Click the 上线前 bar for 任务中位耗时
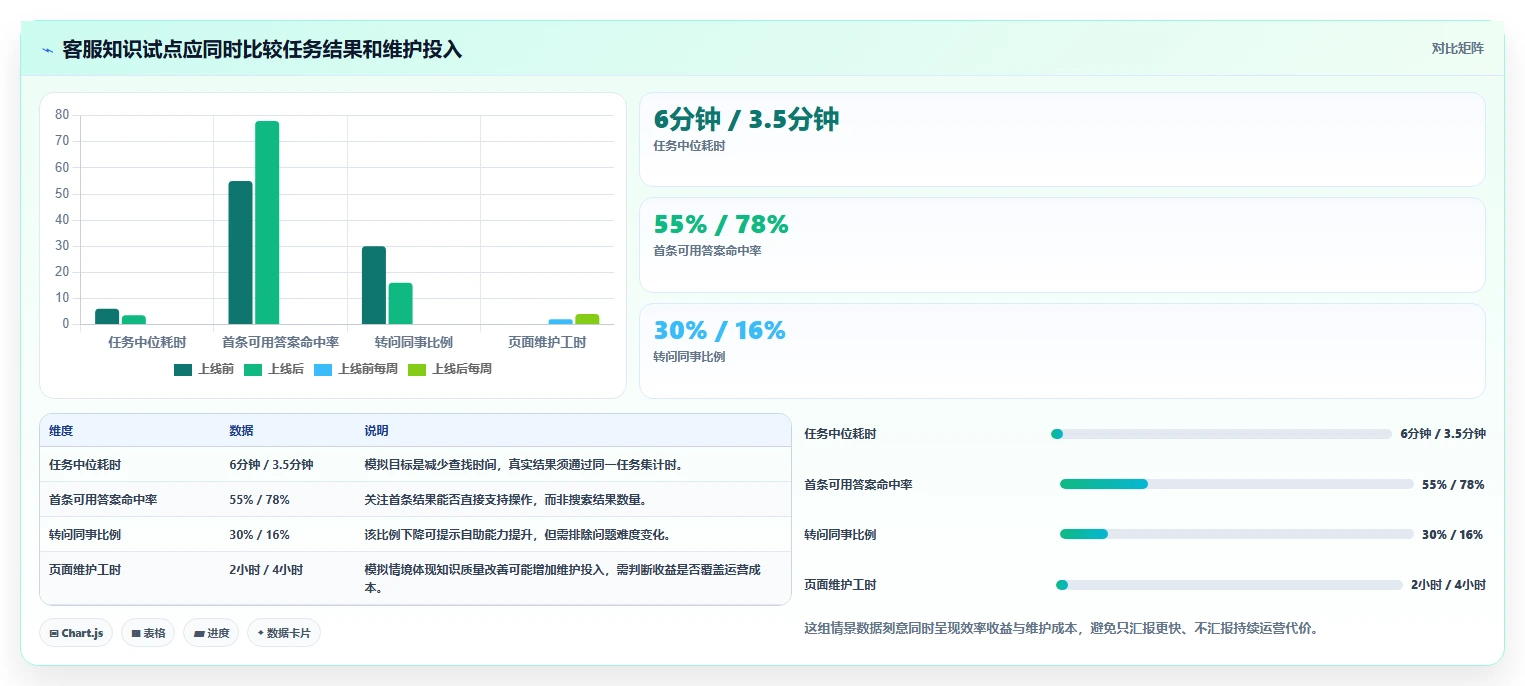1525x686 pixels. point(107,316)
